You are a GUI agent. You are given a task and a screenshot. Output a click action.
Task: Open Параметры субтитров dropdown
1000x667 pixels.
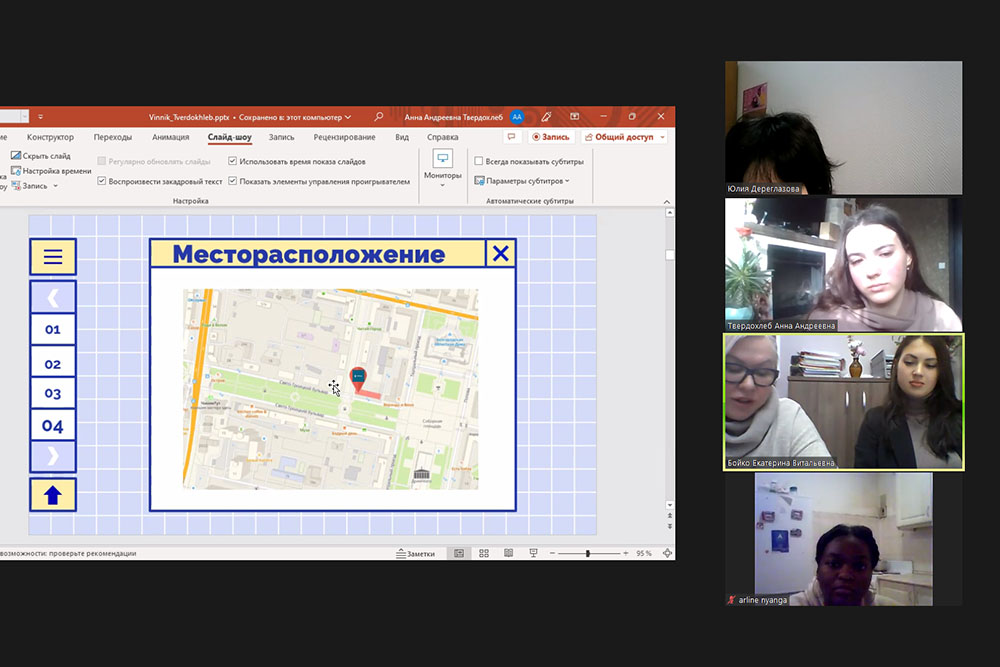522,181
